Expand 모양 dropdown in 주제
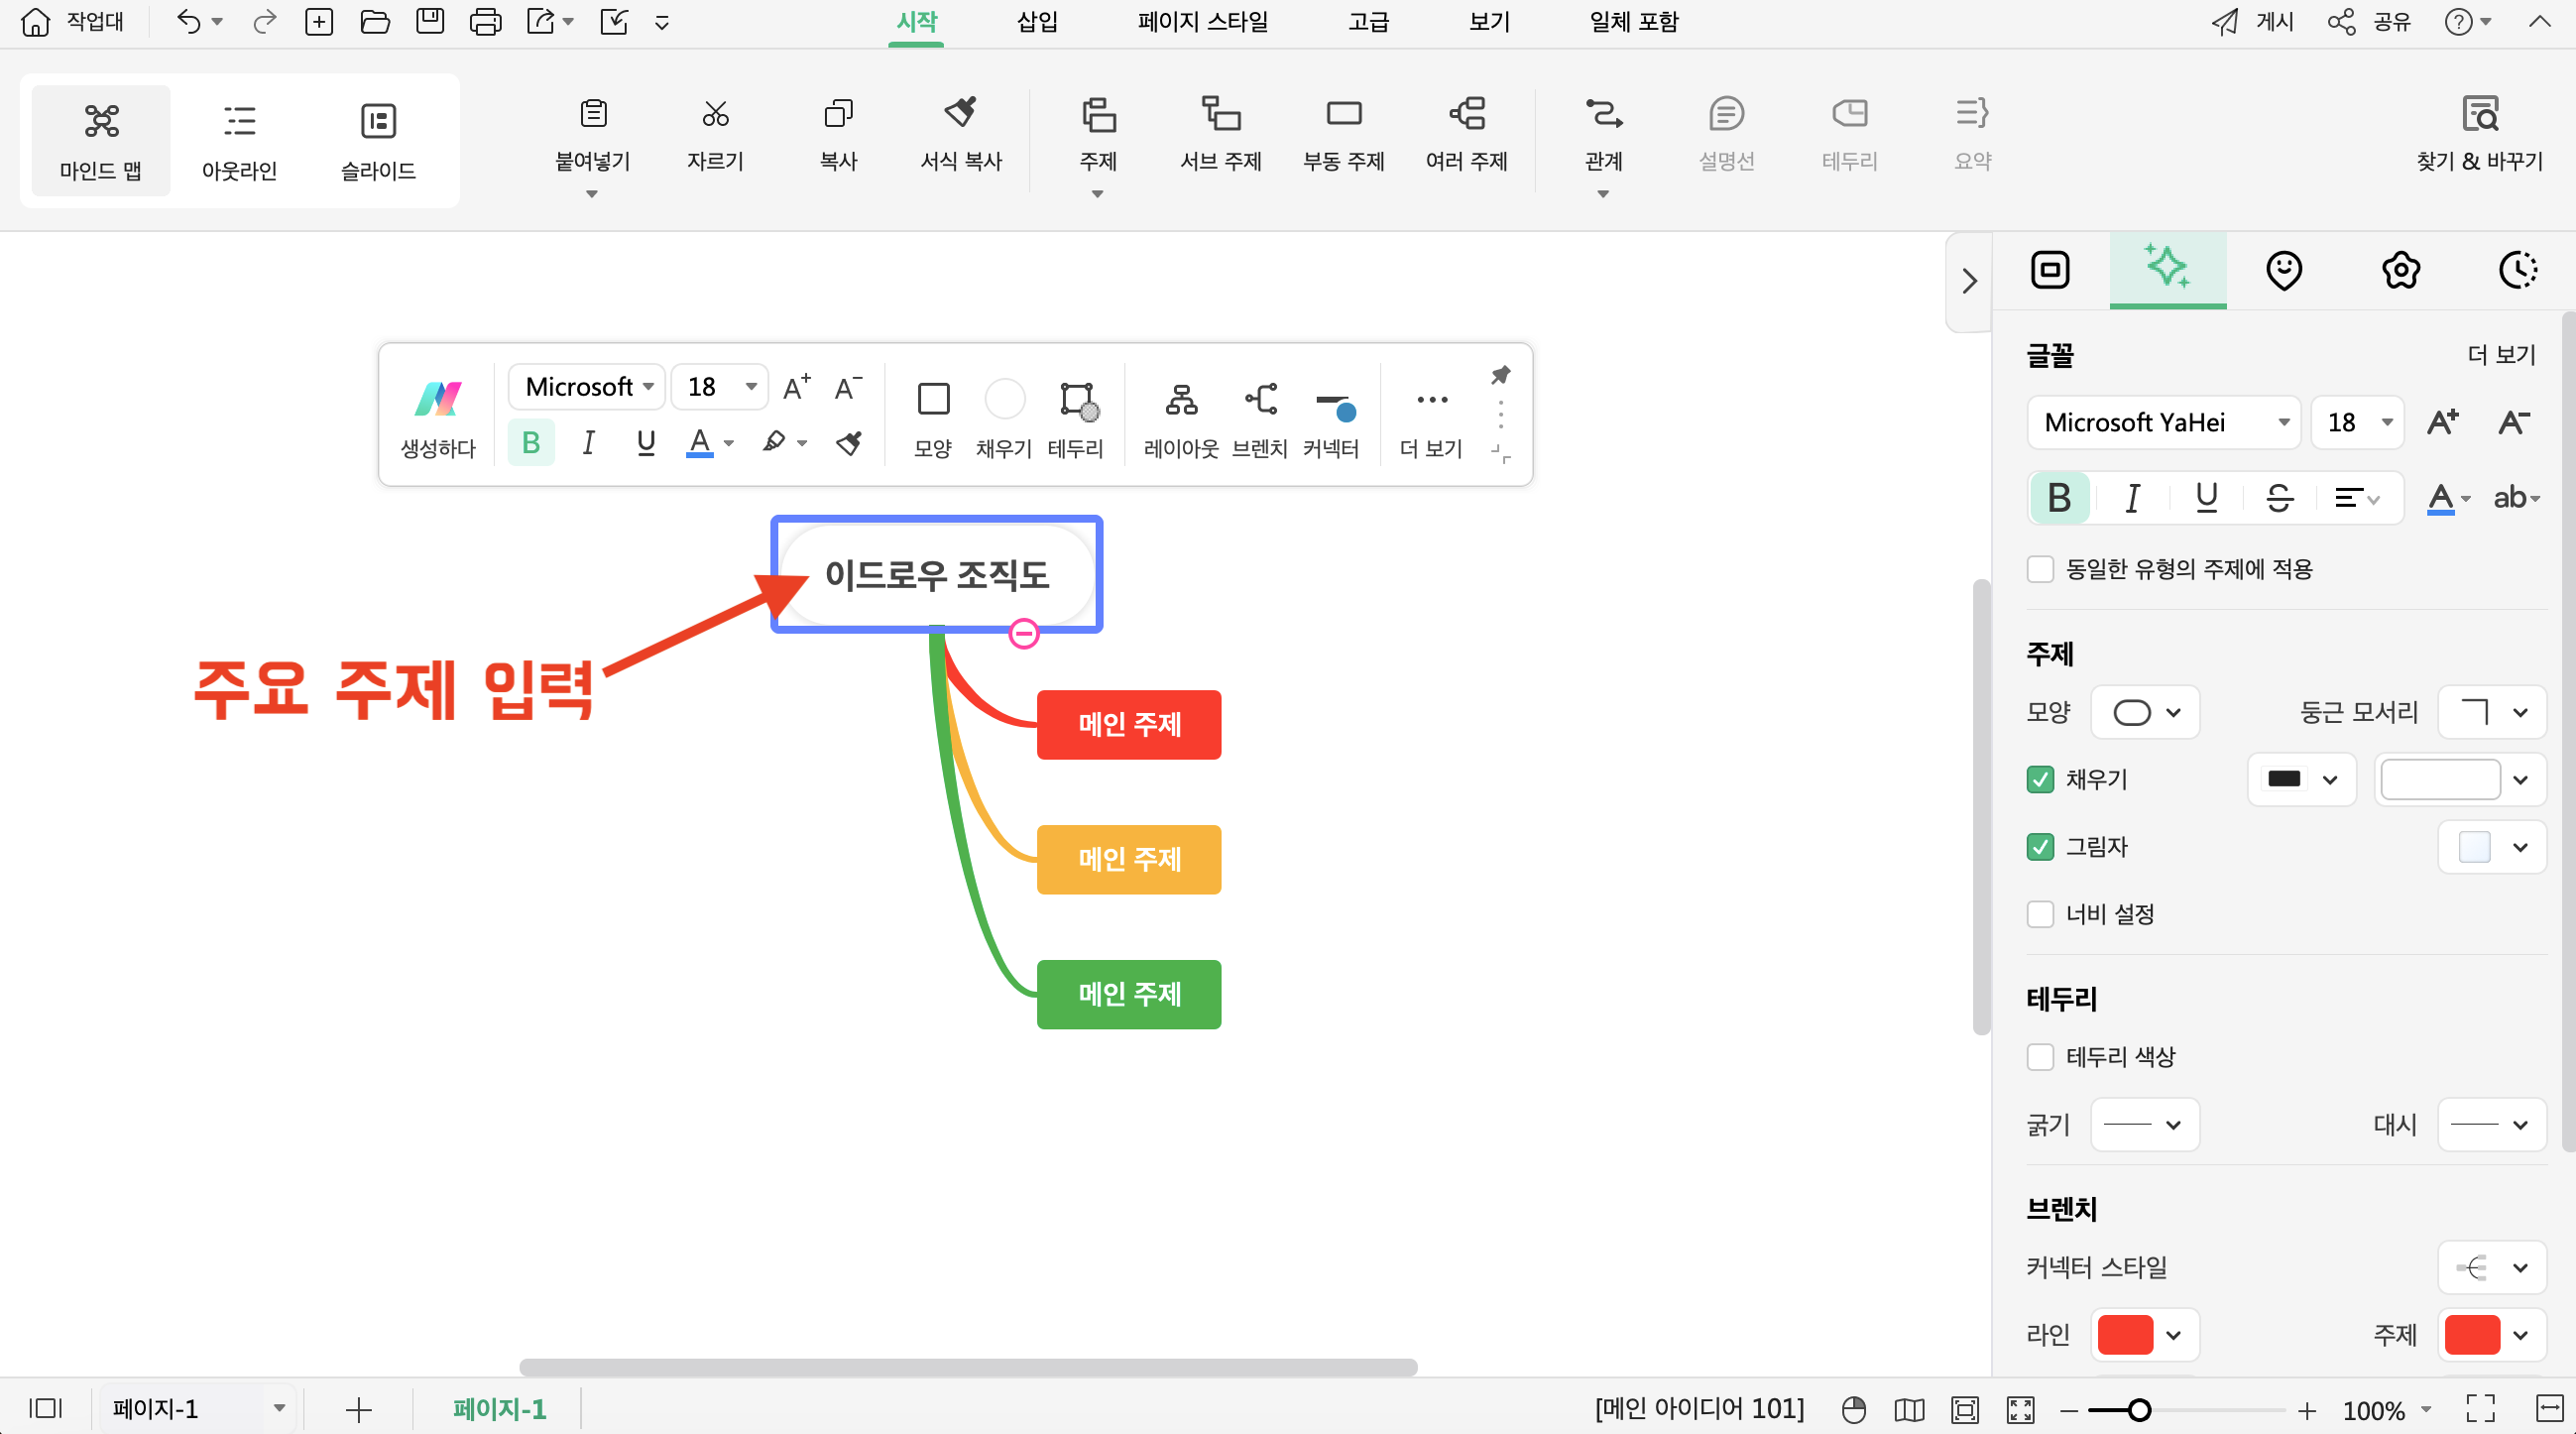 (x=2142, y=712)
